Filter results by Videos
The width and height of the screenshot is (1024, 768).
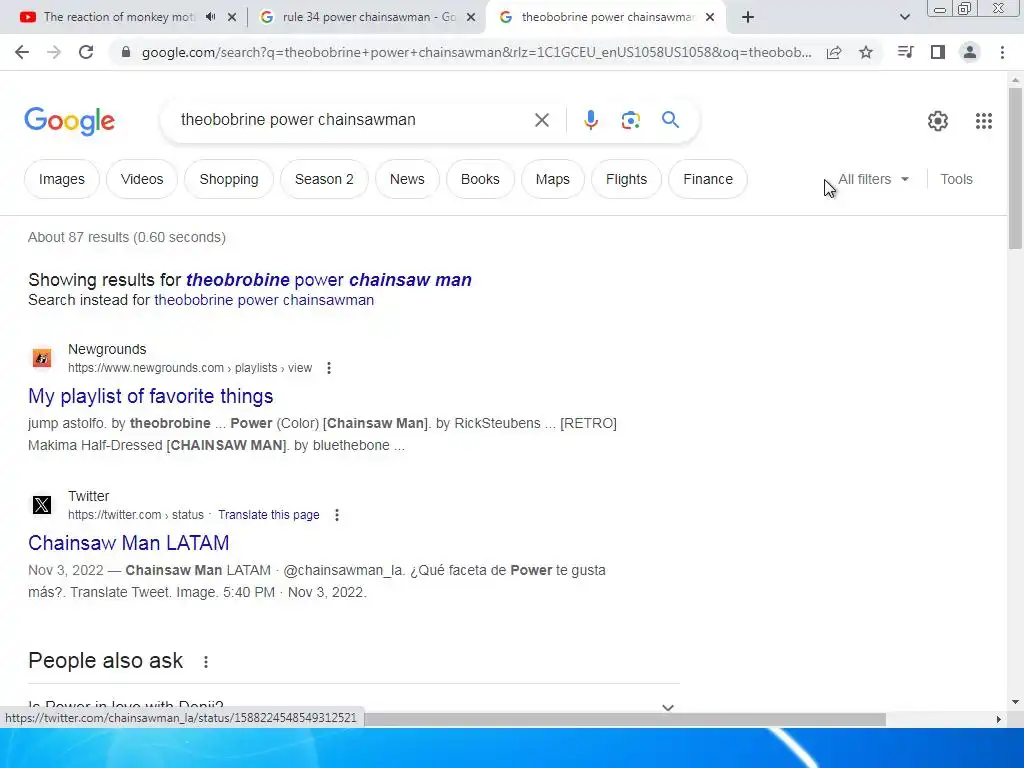[x=142, y=179]
